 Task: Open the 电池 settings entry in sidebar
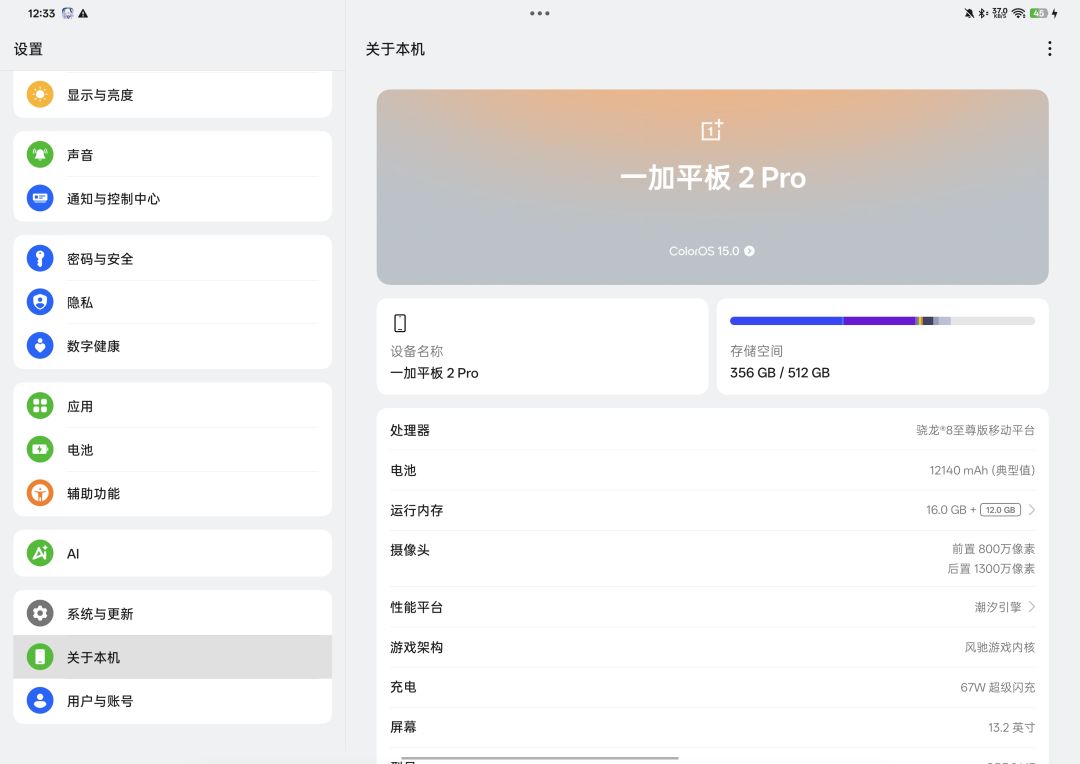point(172,449)
